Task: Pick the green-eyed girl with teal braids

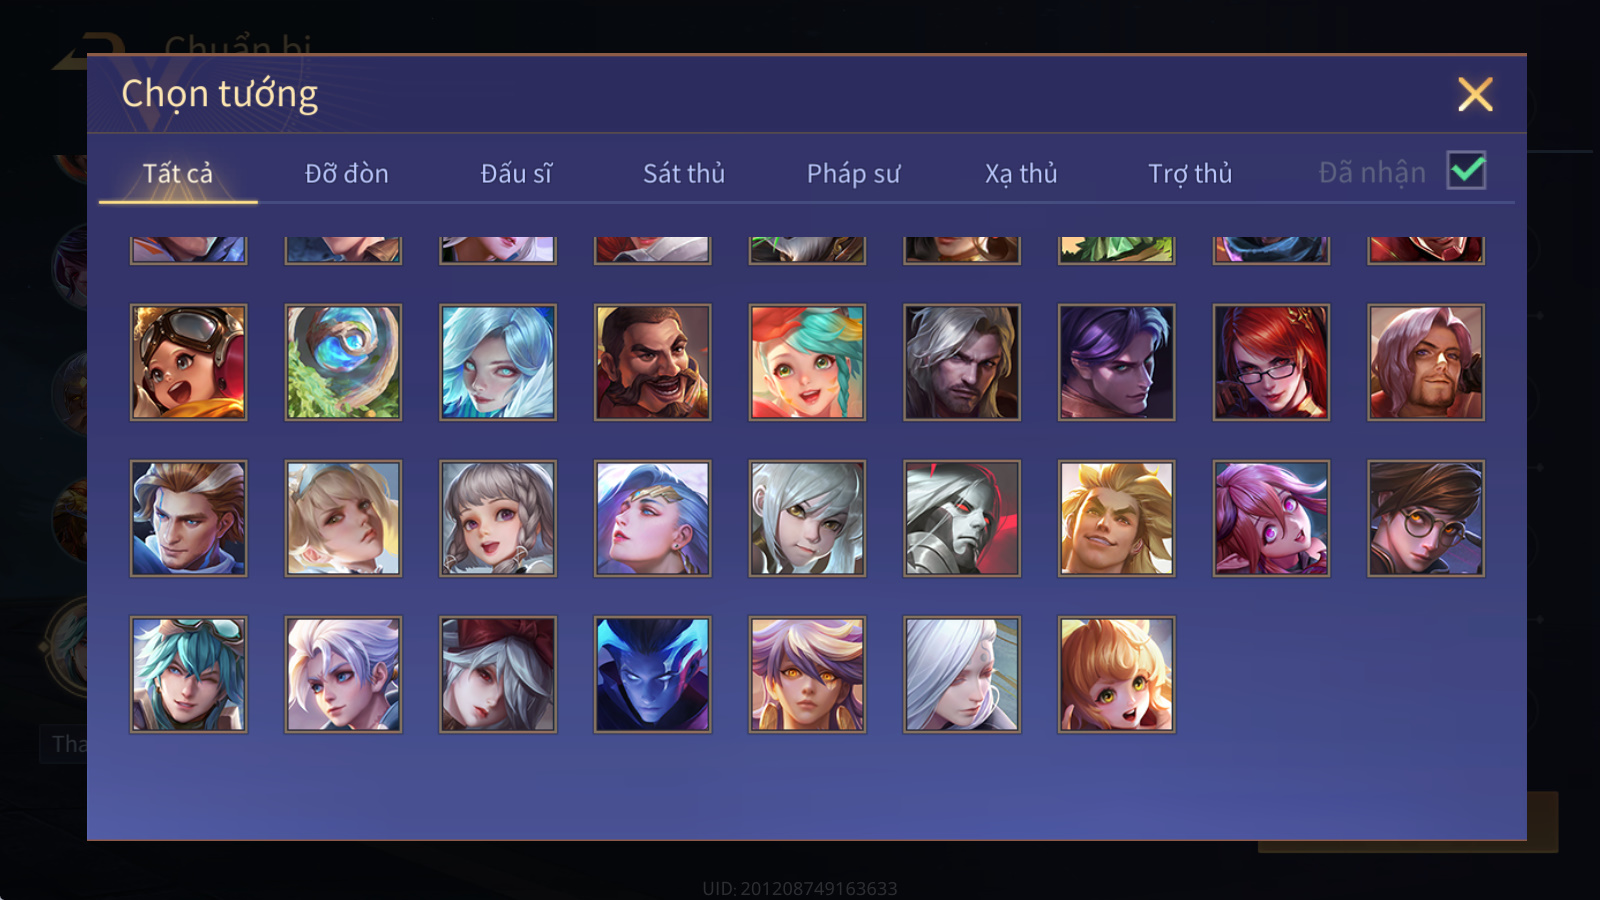Action: (807, 362)
